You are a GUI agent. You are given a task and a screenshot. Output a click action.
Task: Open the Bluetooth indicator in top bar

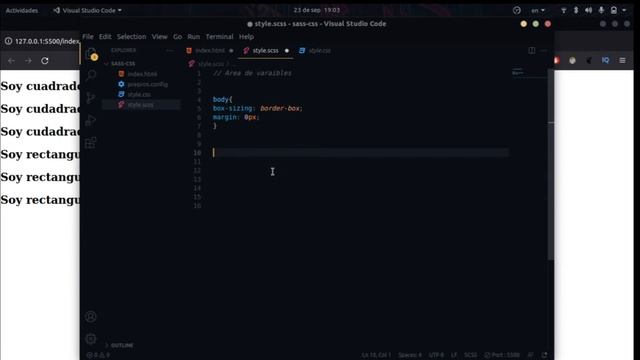coord(576,10)
